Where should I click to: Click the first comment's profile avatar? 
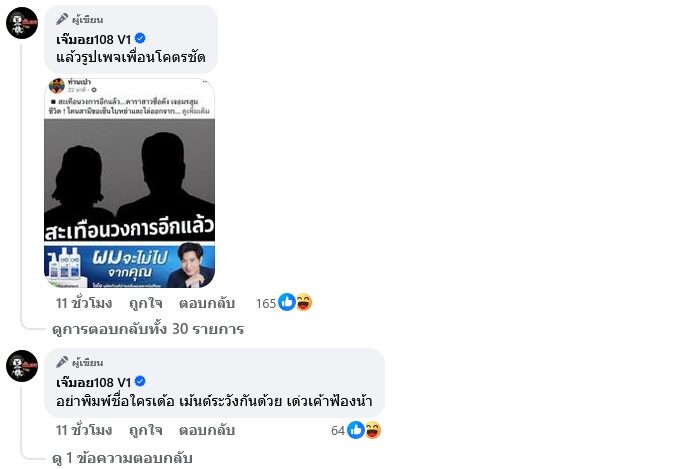pos(22,23)
